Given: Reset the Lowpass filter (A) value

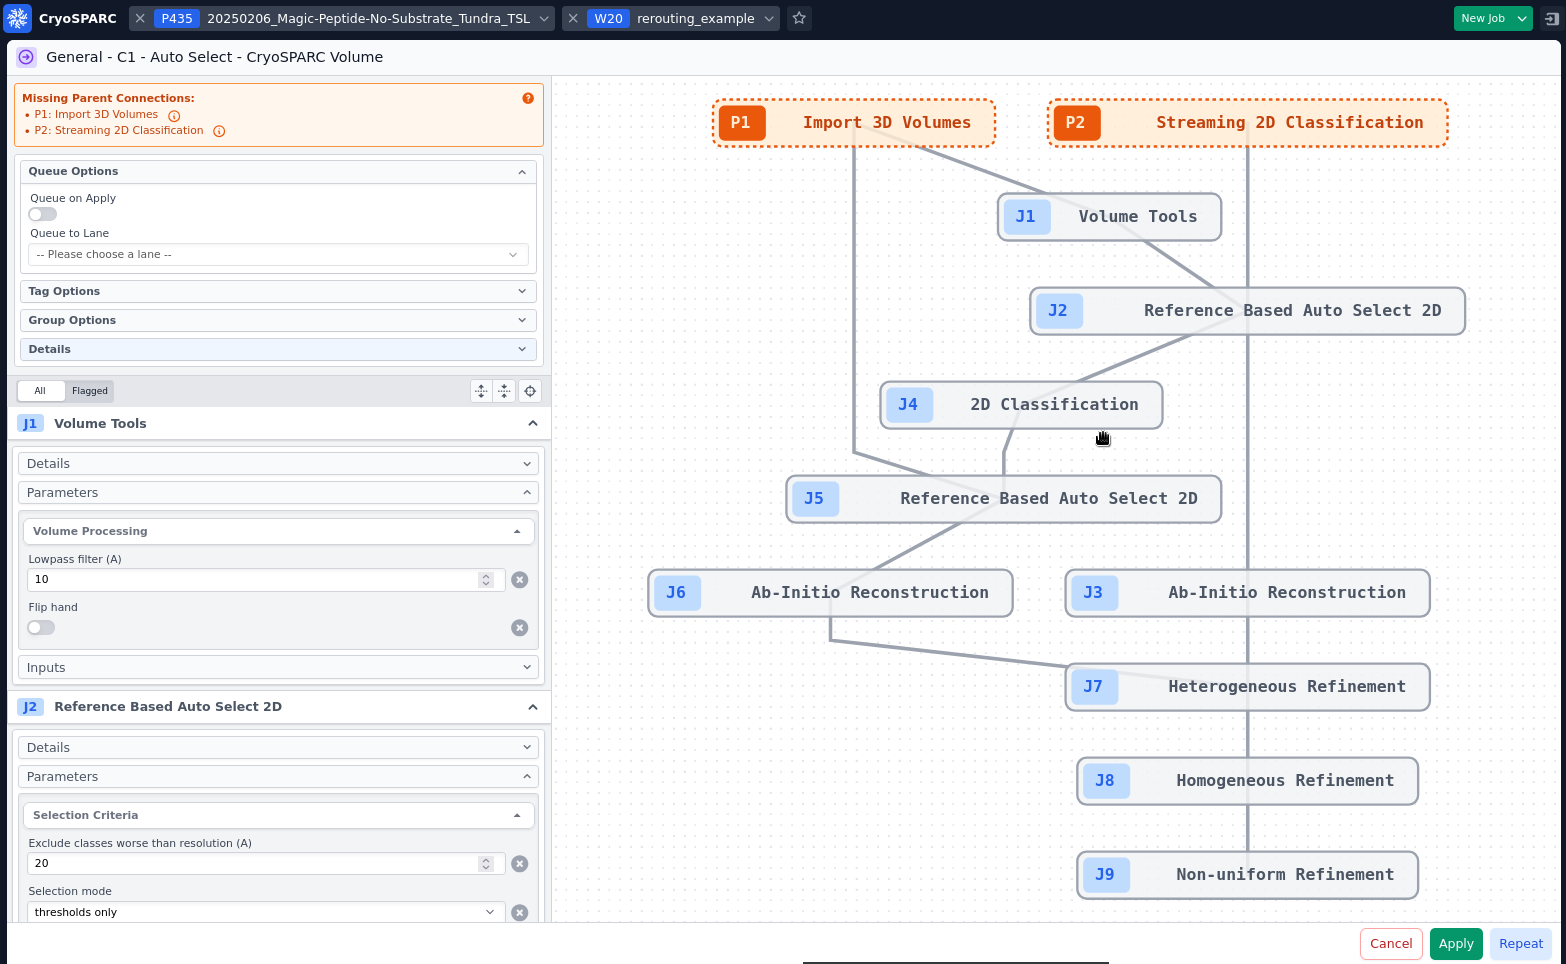Looking at the screenshot, I should (520, 580).
